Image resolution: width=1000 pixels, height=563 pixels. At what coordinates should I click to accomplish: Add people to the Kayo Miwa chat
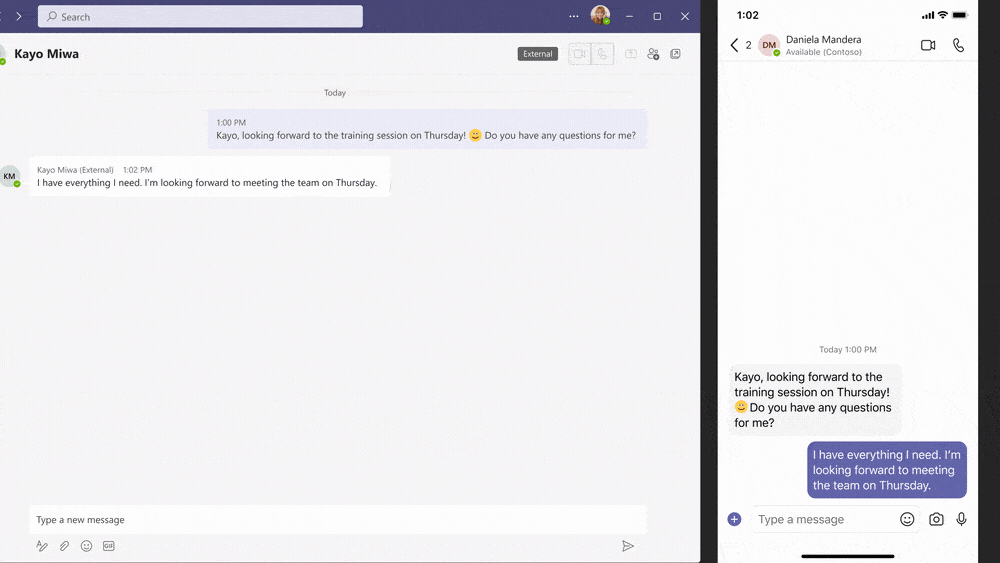[x=653, y=54]
